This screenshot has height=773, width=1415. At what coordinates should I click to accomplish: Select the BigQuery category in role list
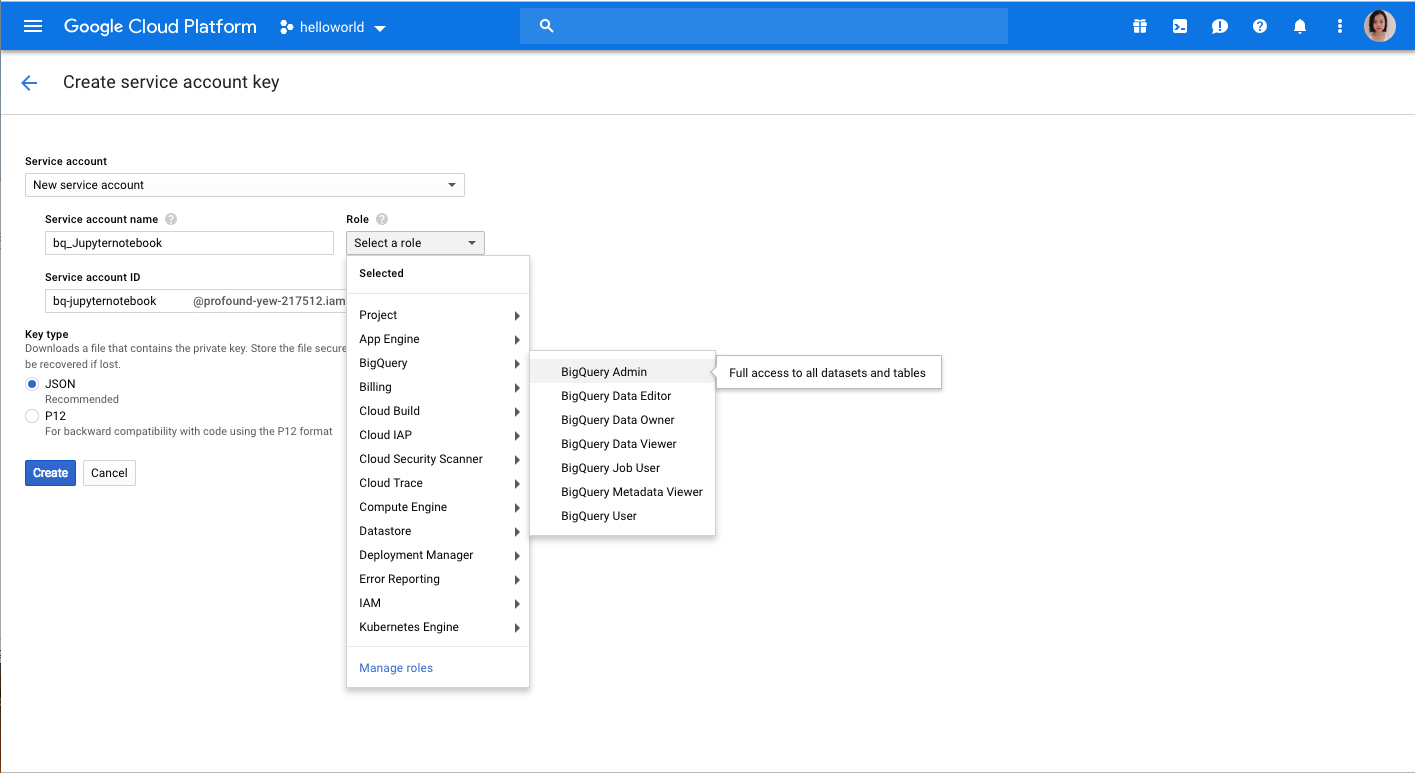pyautogui.click(x=438, y=363)
